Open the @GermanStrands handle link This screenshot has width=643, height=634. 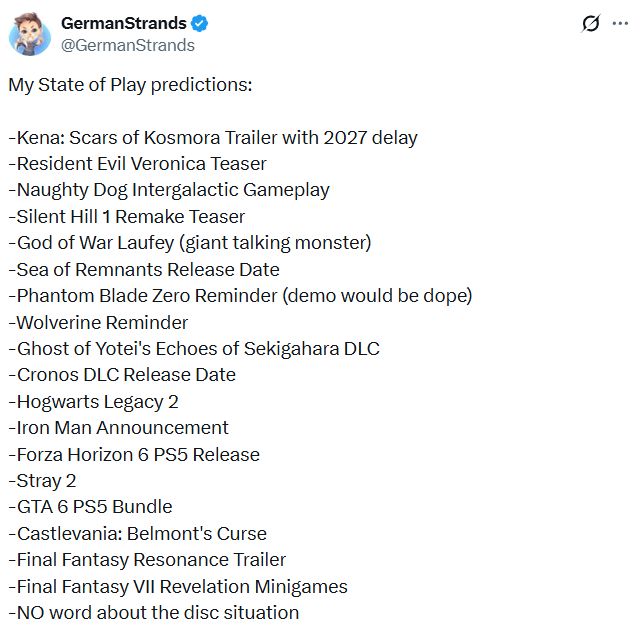click(128, 45)
